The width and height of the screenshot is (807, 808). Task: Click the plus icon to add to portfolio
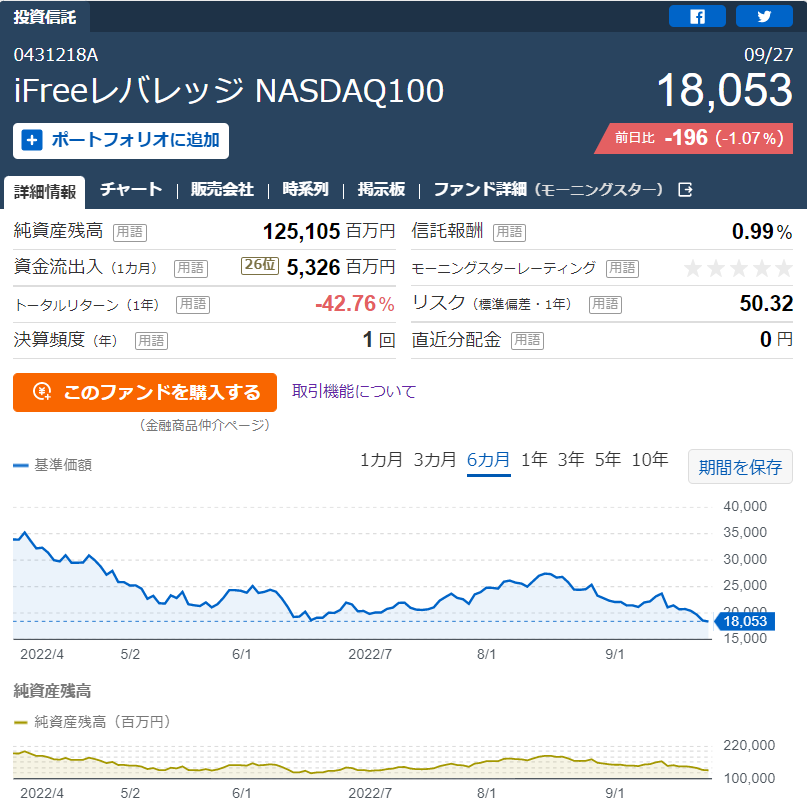[x=32, y=140]
